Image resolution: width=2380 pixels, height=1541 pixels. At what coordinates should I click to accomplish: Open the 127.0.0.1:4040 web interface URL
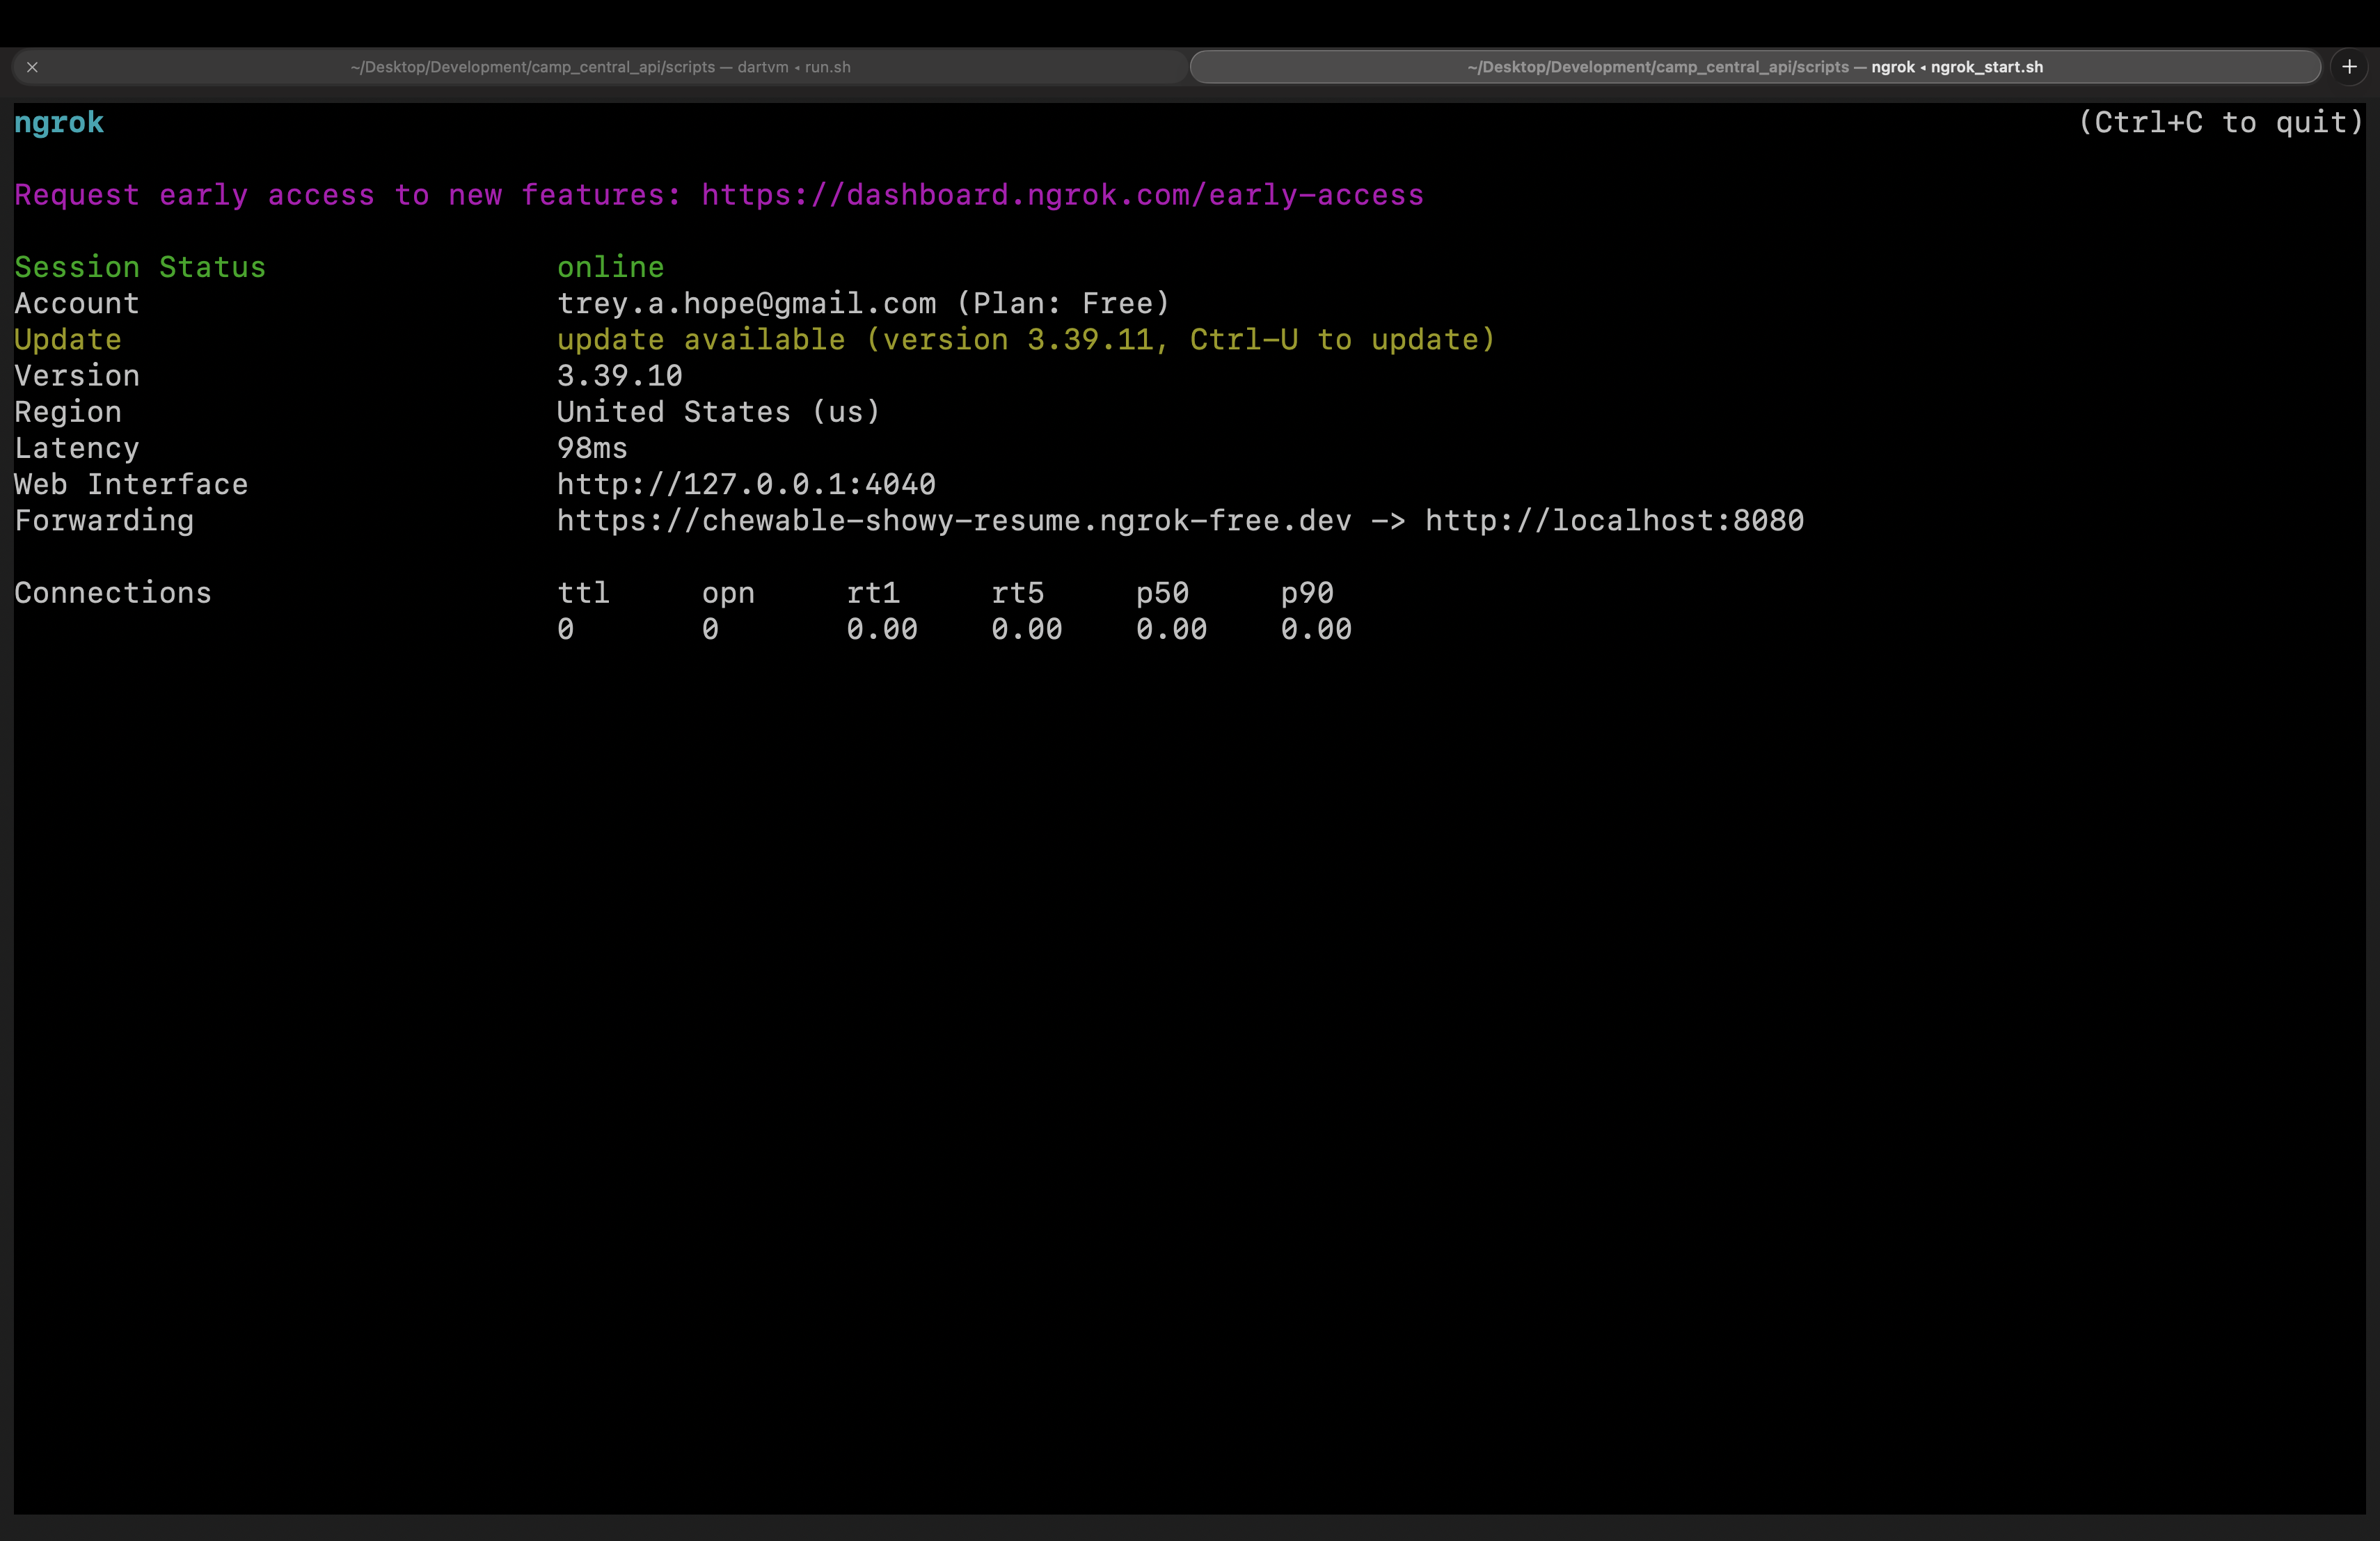(x=746, y=484)
